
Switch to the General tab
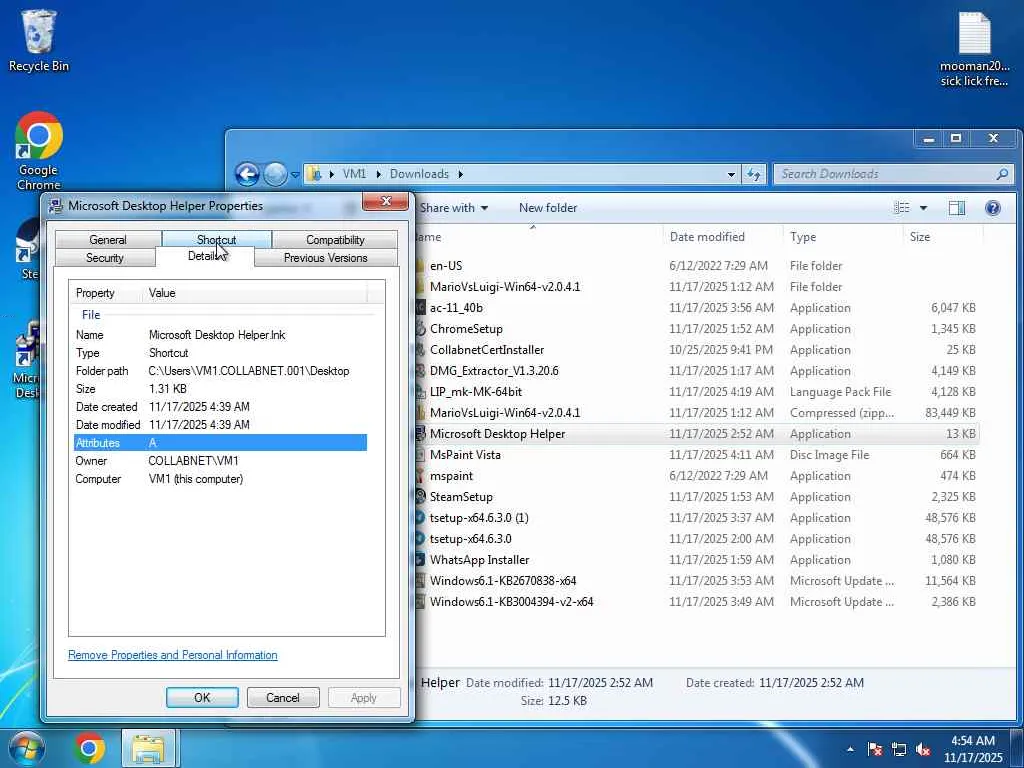pyautogui.click(x=108, y=240)
